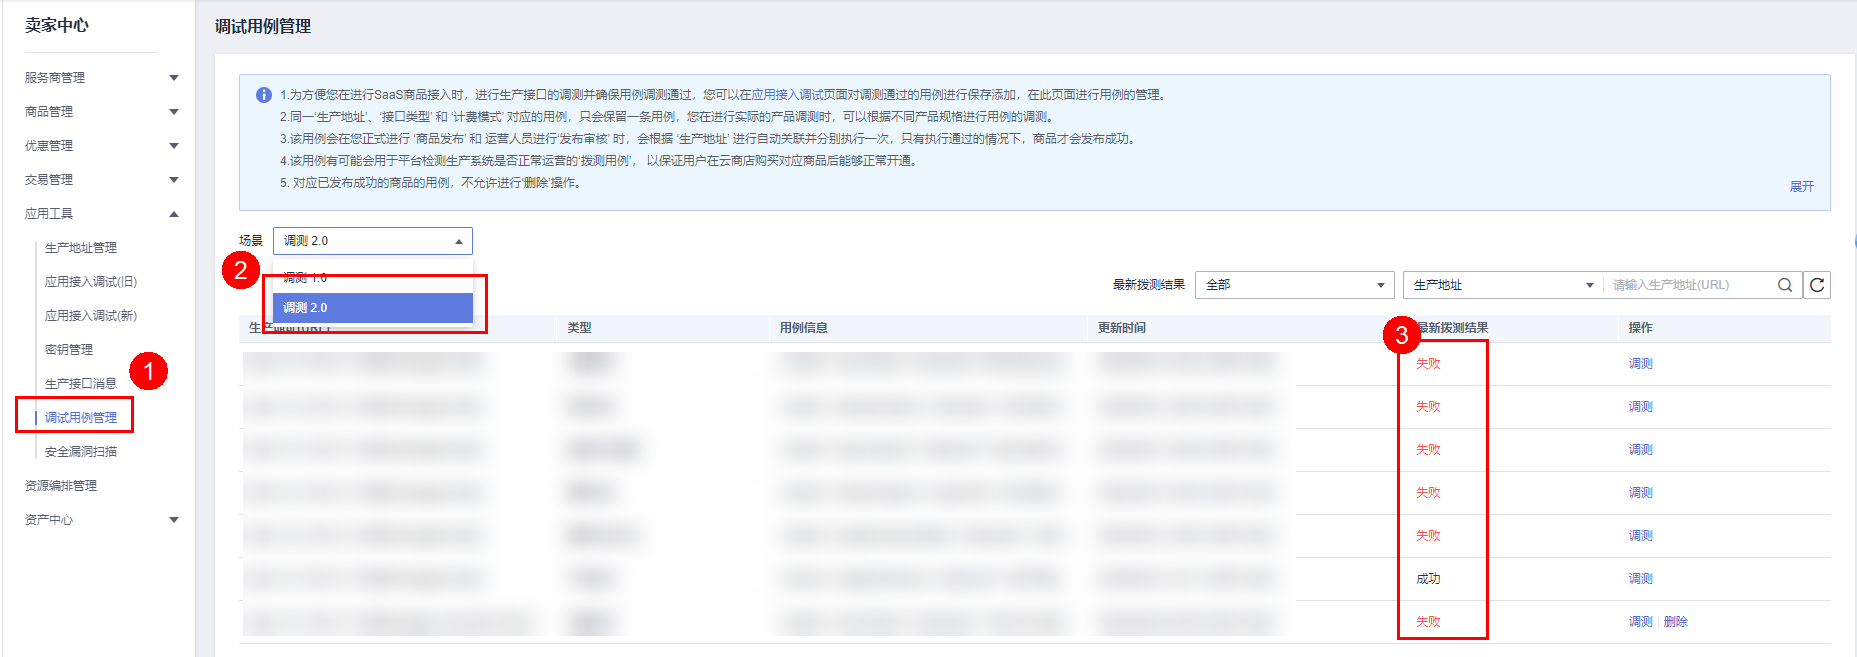The height and width of the screenshot is (657, 1857).
Task: Open 应用接入调试(新) in the sidebar
Action: point(91,316)
